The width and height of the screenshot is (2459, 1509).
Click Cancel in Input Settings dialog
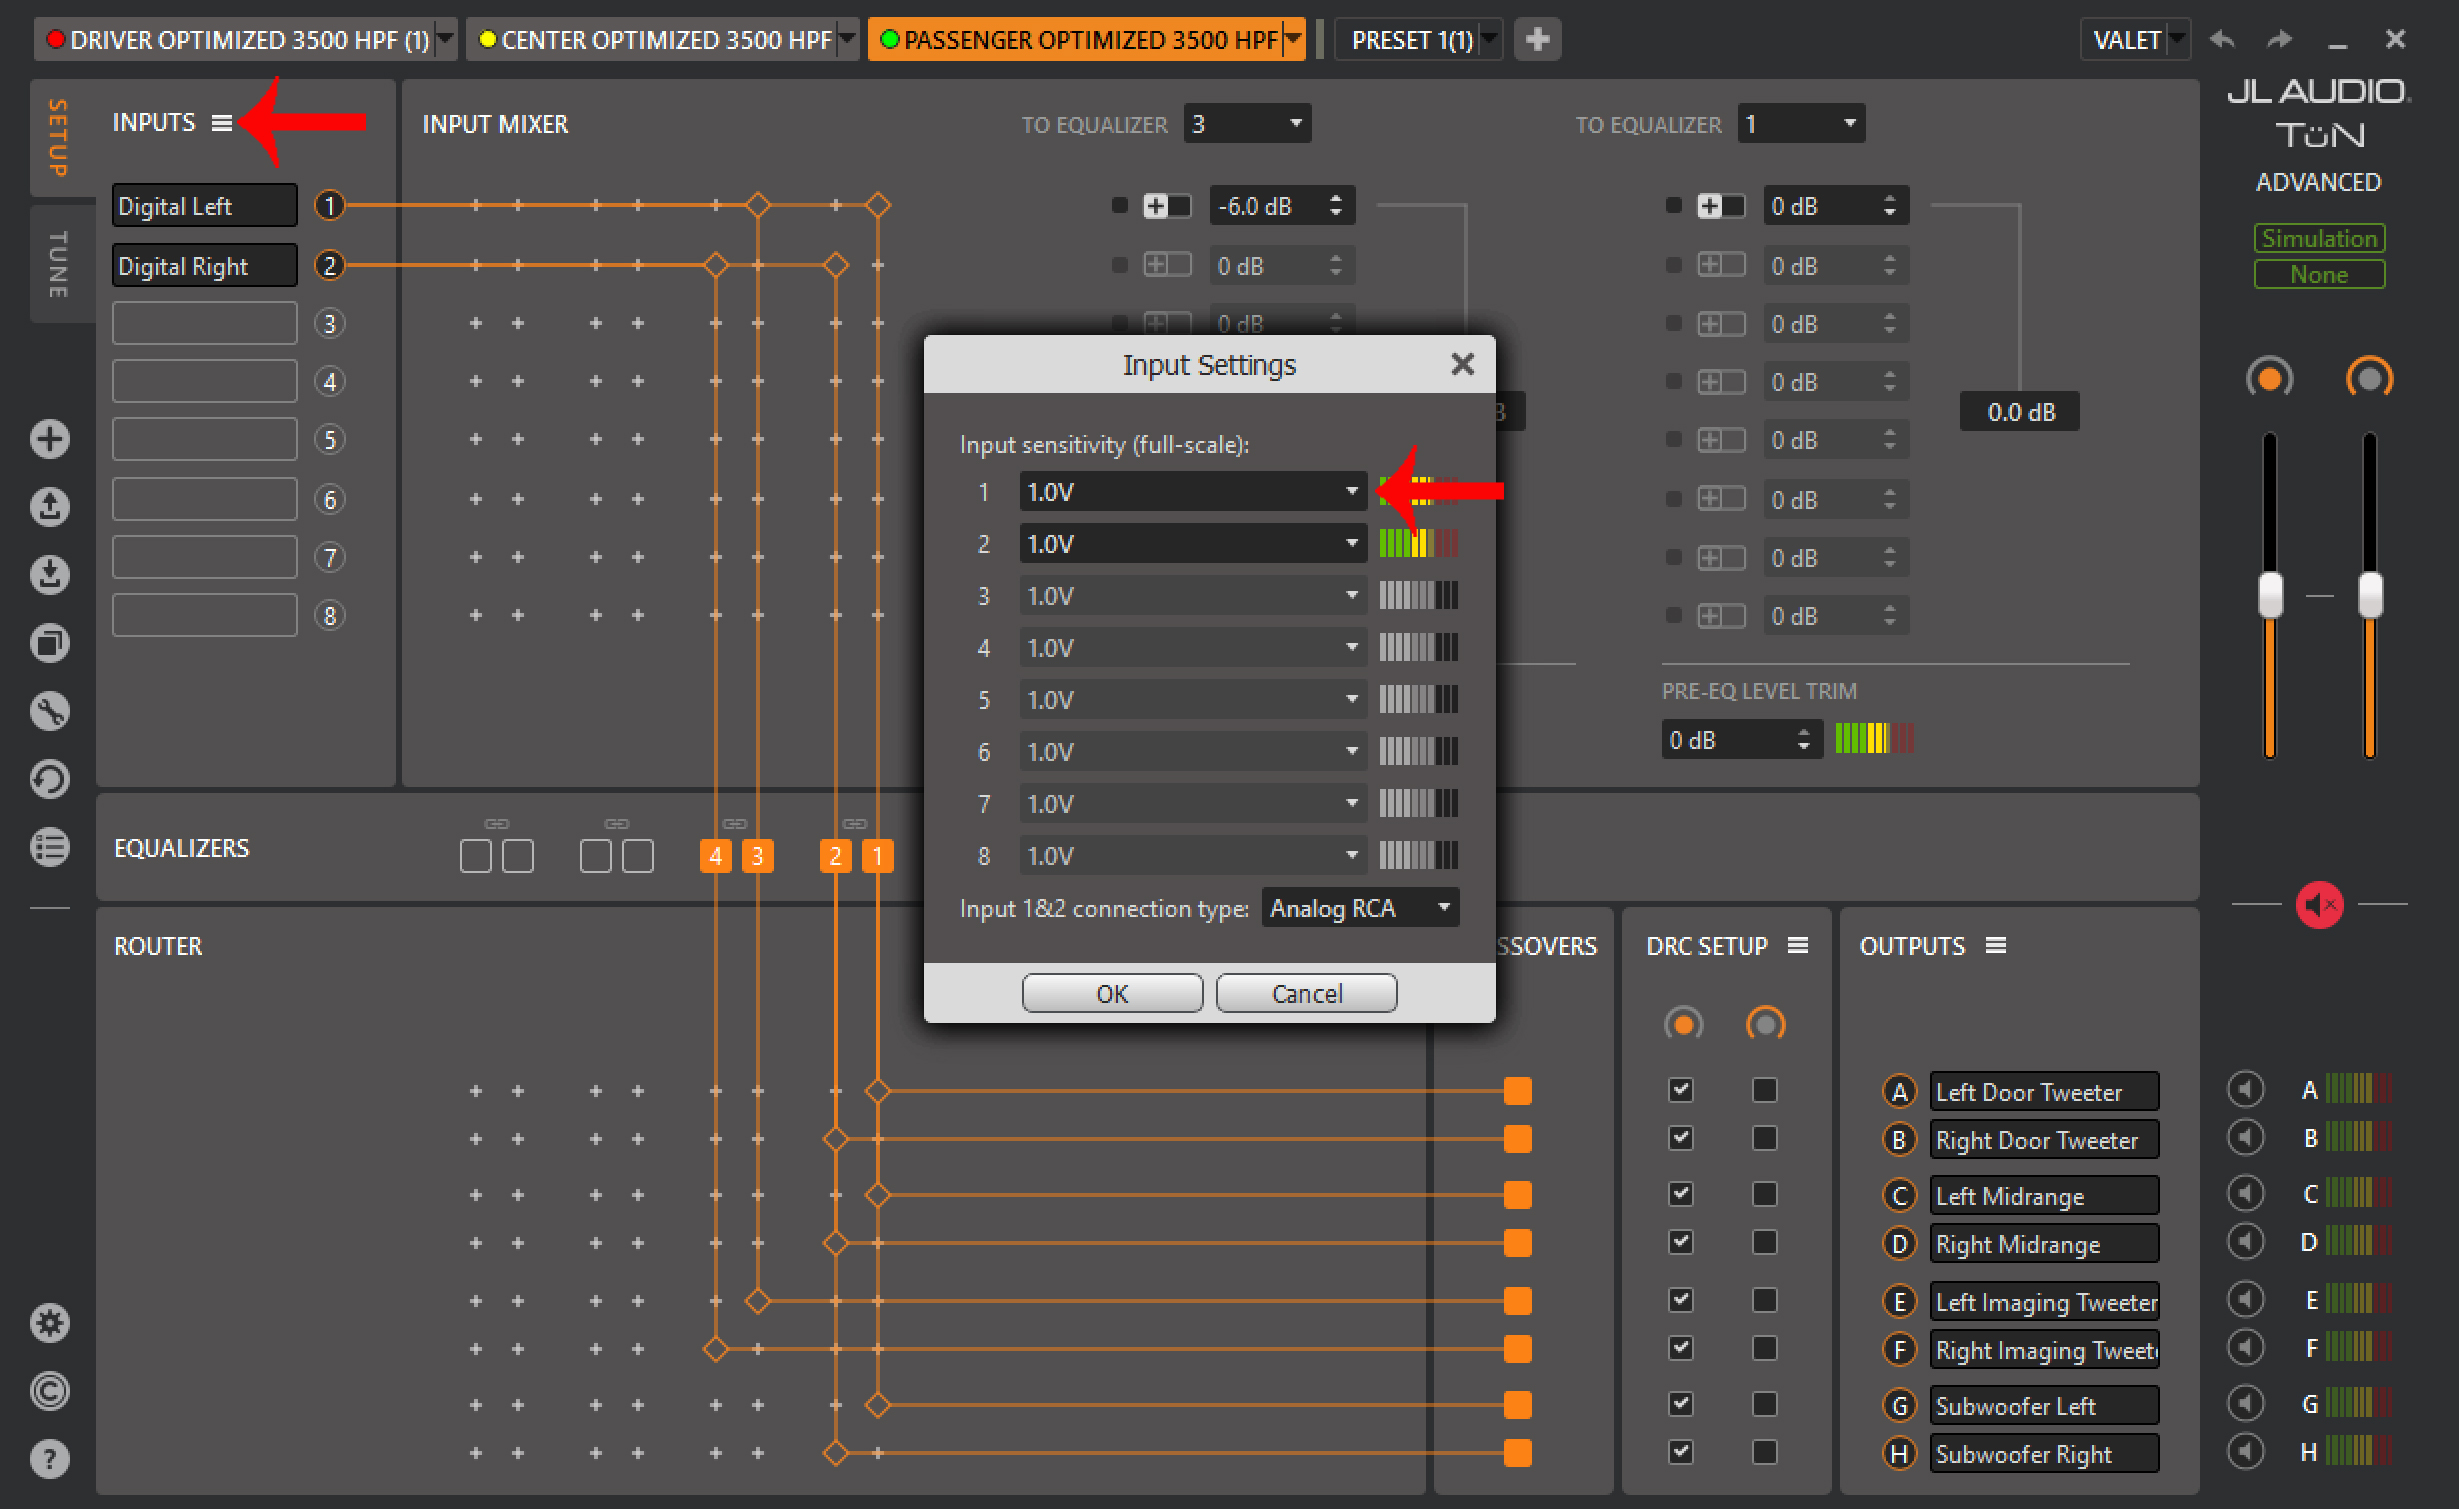[x=1306, y=994]
